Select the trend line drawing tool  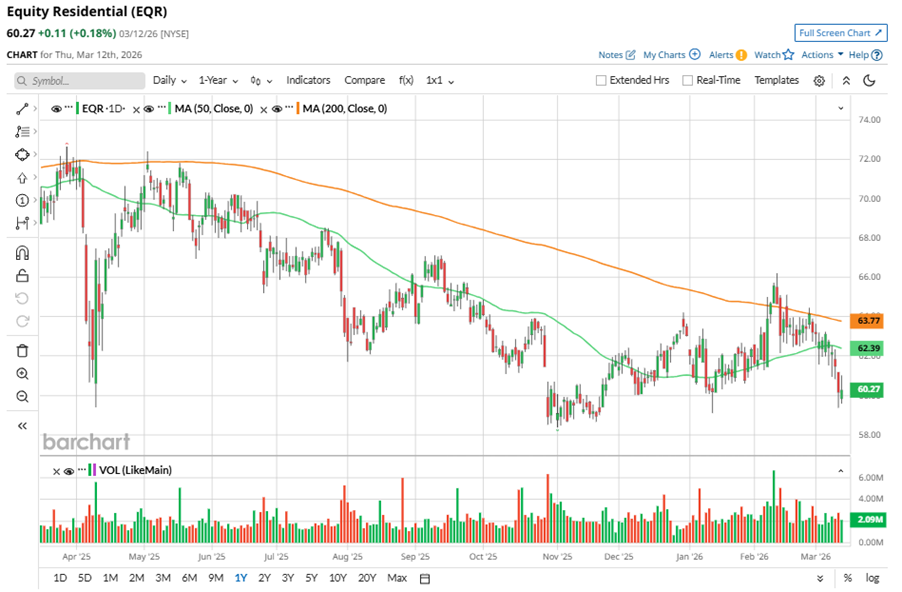point(22,109)
